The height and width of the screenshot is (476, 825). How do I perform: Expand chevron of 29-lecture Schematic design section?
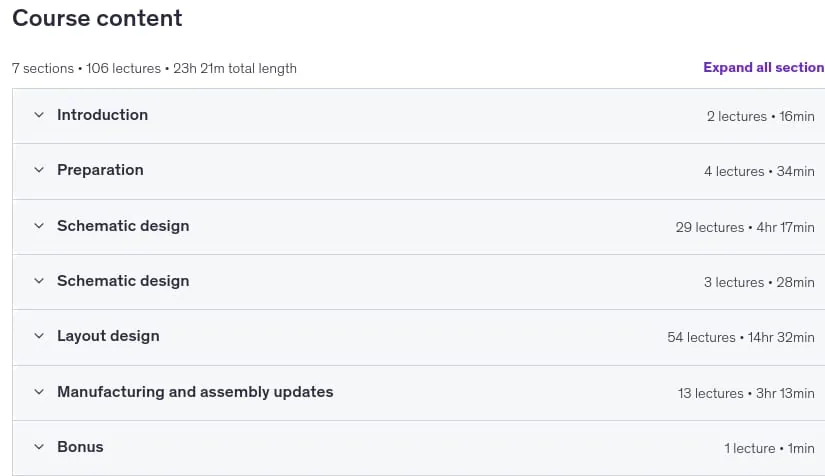[x=39, y=226]
